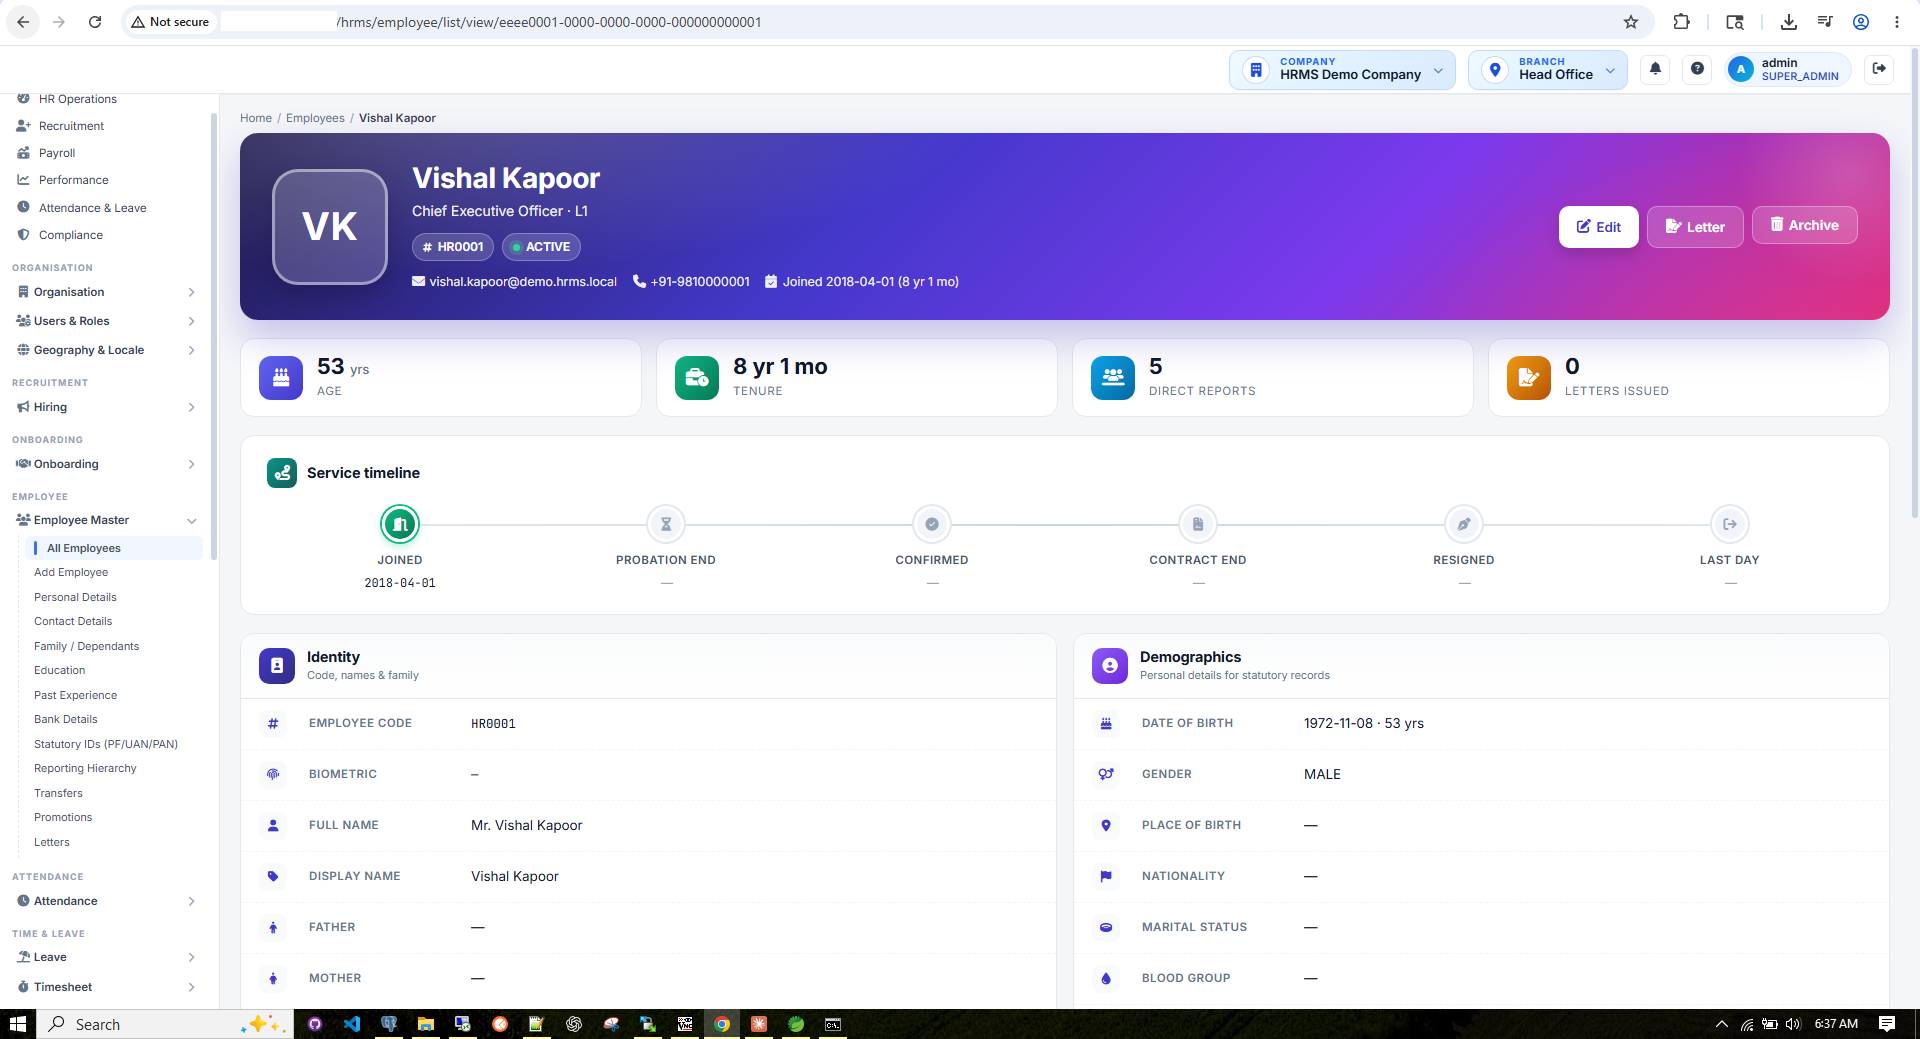The image size is (1920, 1039).
Task: Select the Last Day timeline marker
Action: 1730,524
